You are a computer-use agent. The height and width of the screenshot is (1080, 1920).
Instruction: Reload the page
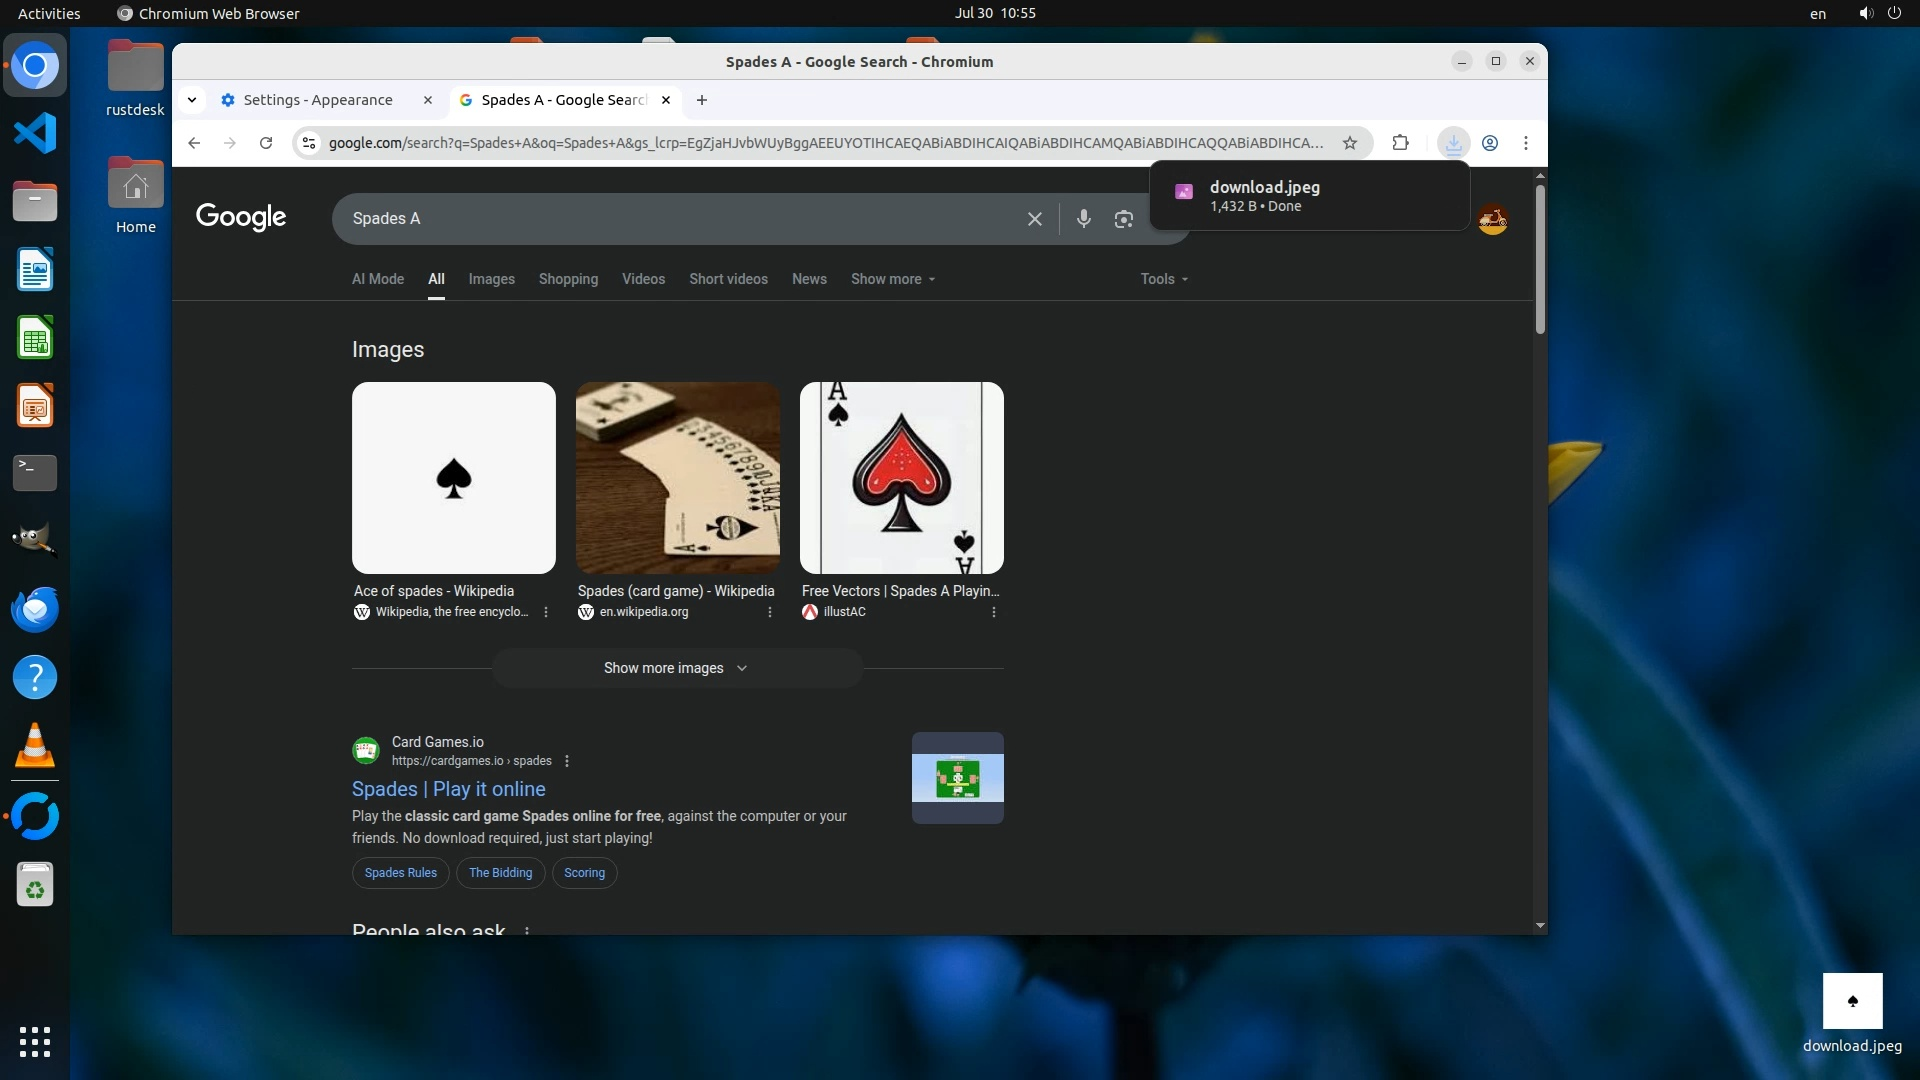click(266, 143)
